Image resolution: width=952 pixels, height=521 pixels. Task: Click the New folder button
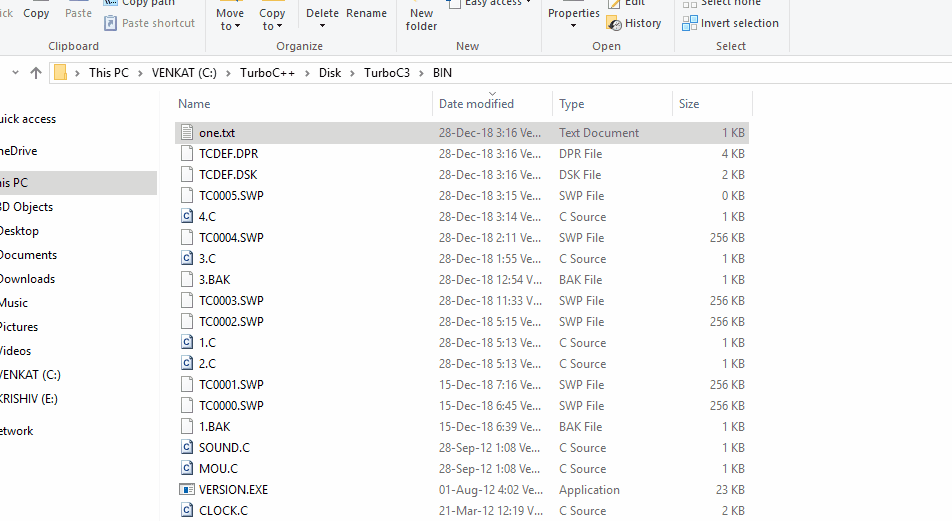coord(421,19)
